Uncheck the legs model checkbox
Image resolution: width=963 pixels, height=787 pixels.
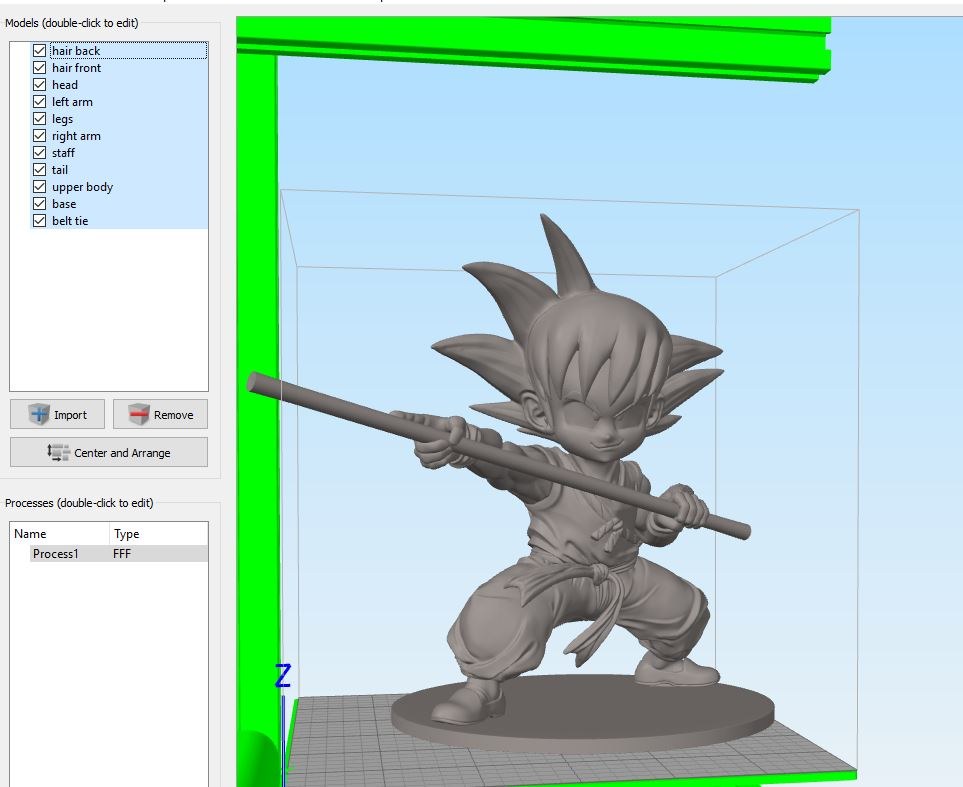click(x=39, y=119)
